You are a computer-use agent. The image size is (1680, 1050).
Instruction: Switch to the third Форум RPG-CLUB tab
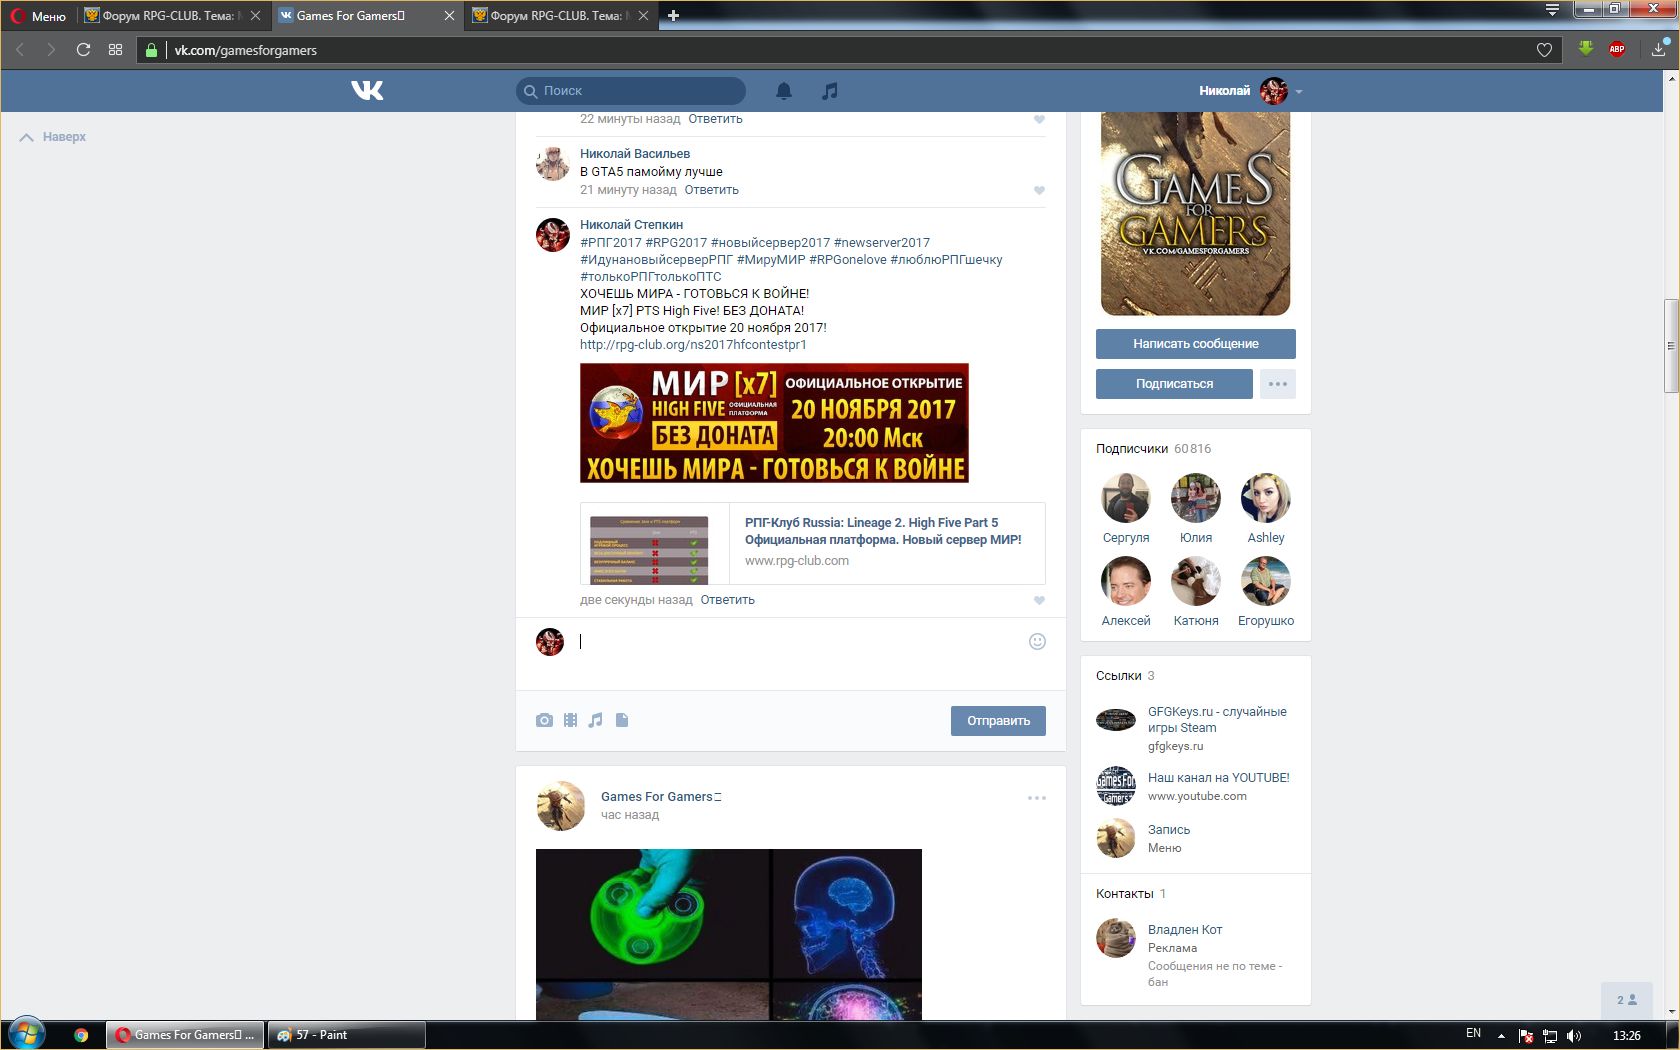click(560, 15)
